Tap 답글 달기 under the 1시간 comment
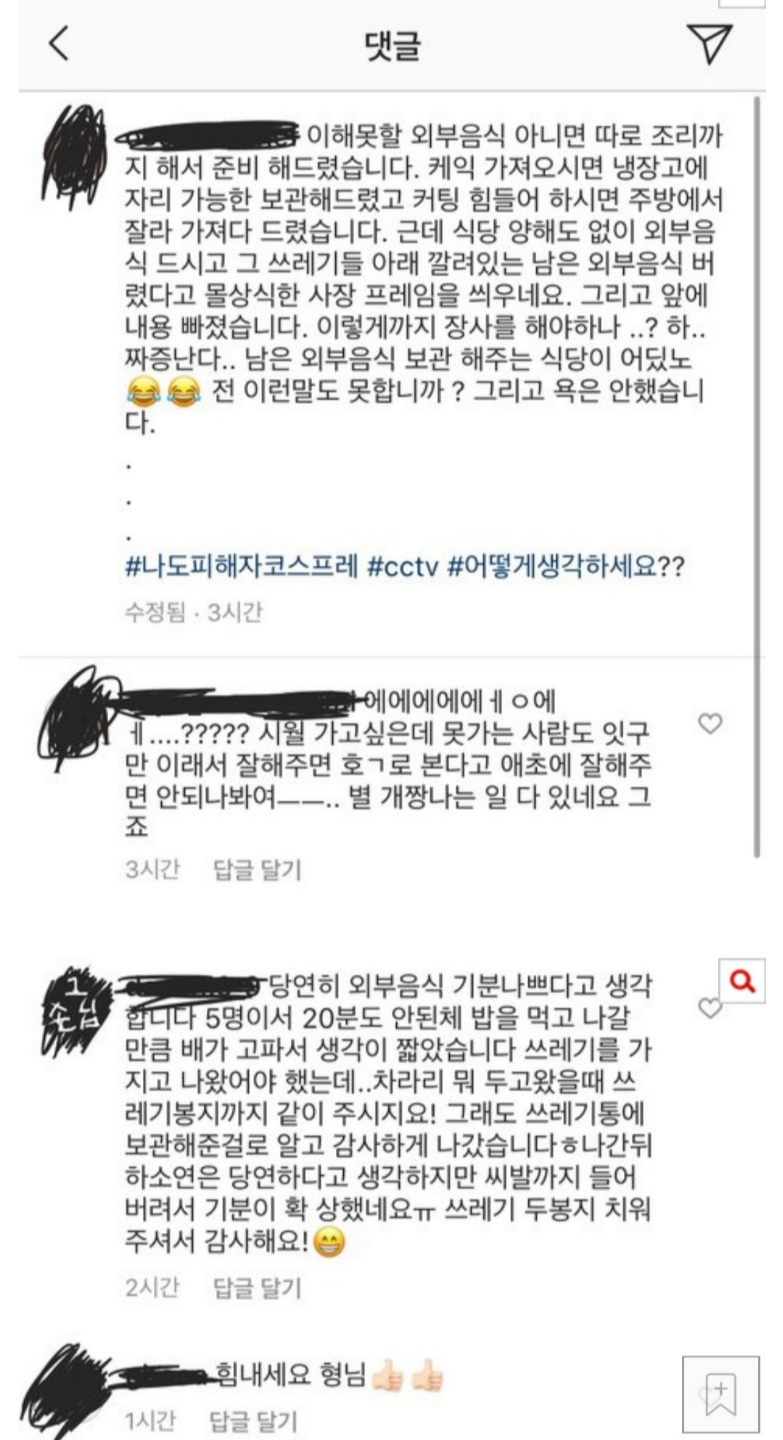Image resolution: width=783 pixels, height=1440 pixels. pyautogui.click(x=253, y=1420)
